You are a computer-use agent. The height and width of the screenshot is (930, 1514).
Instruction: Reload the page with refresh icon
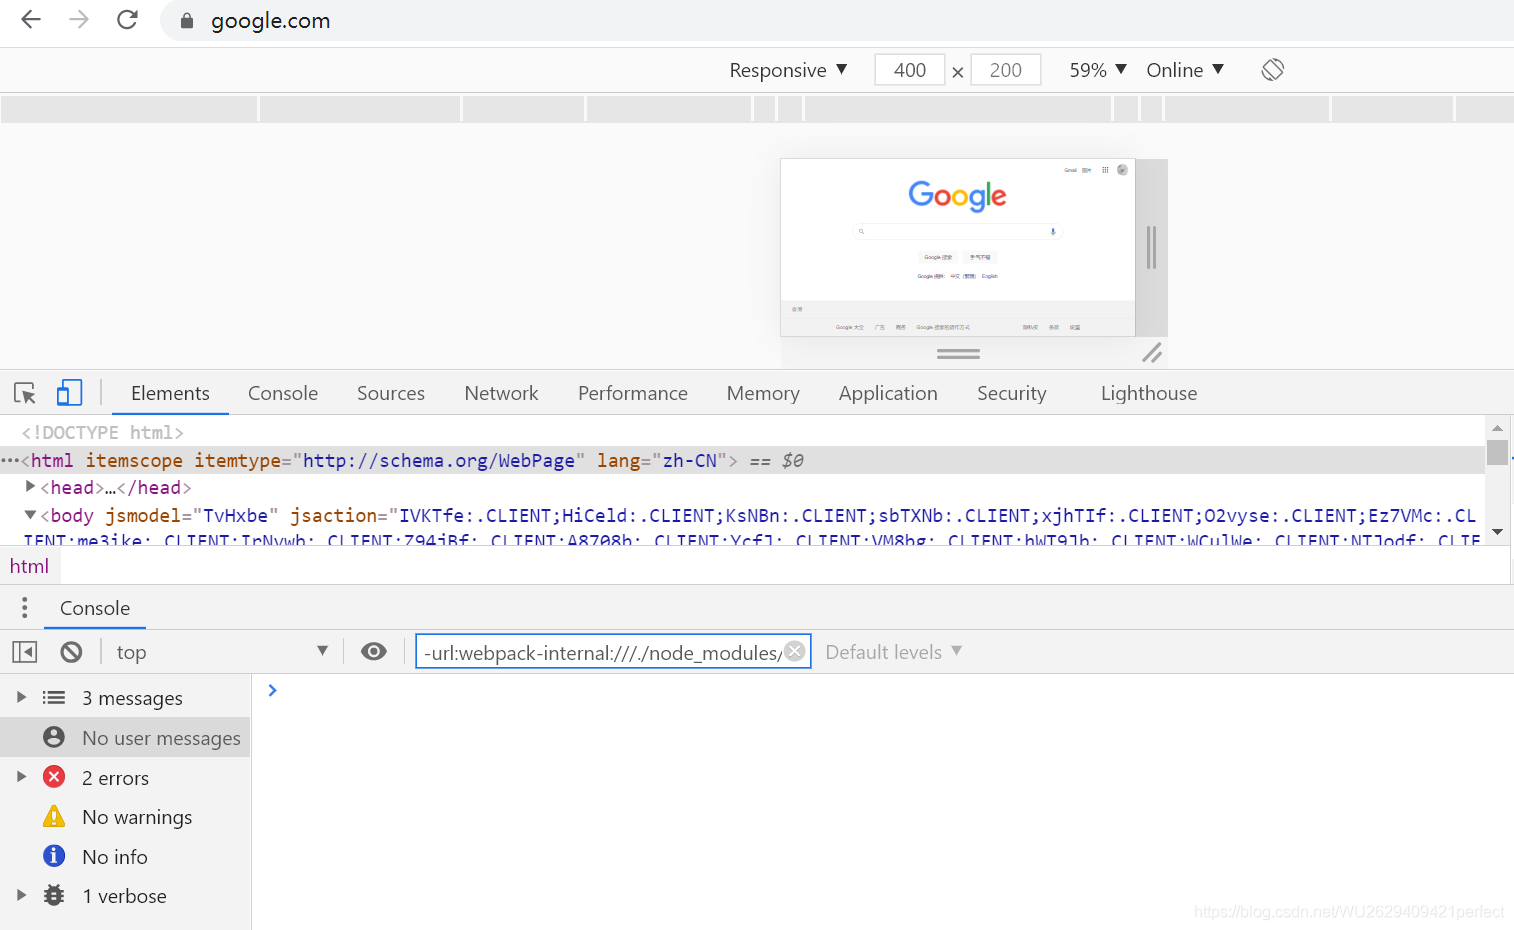127,19
